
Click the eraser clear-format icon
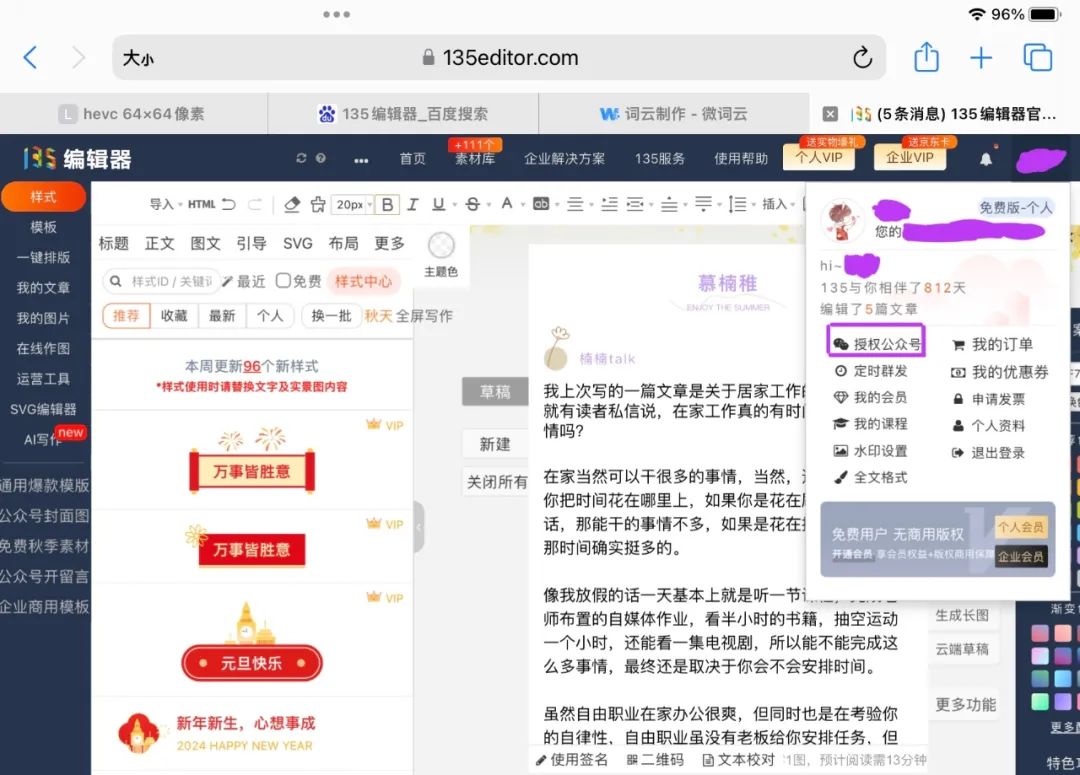(x=292, y=205)
